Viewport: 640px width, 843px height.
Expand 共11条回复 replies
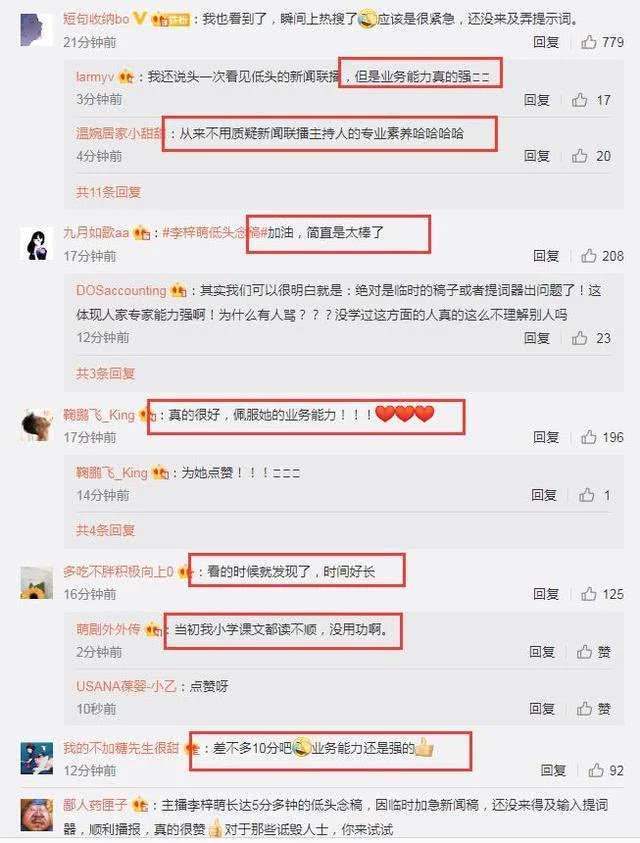[x=108, y=192]
